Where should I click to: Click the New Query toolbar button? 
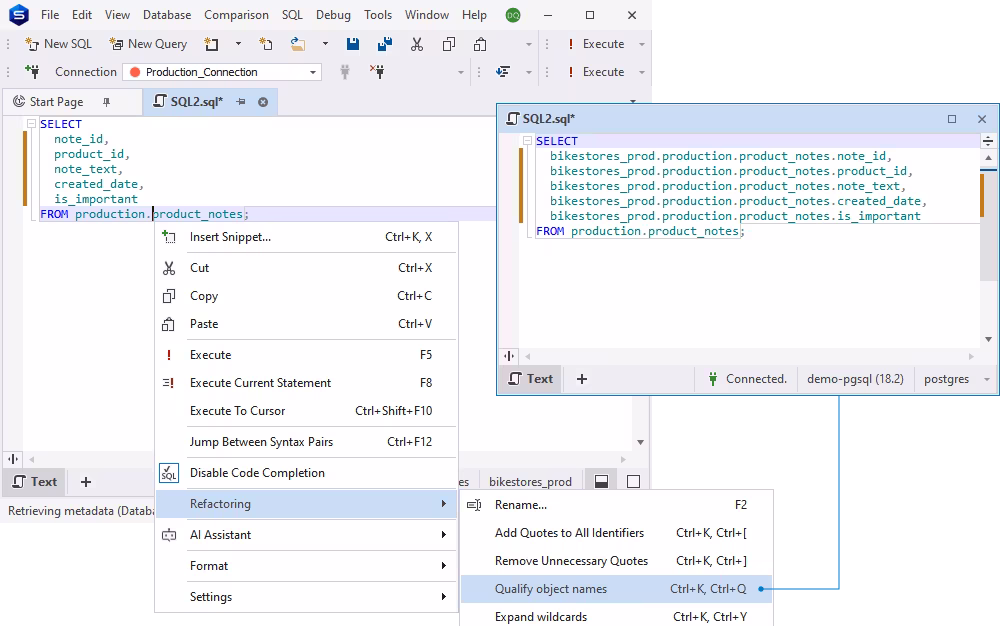click(148, 43)
